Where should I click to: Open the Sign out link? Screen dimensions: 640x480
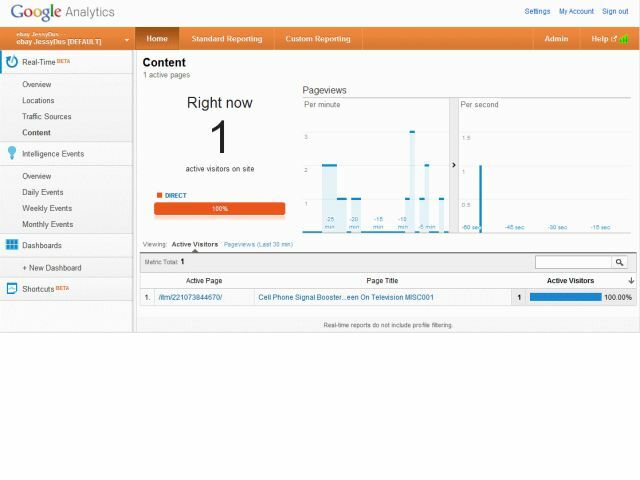tap(615, 11)
